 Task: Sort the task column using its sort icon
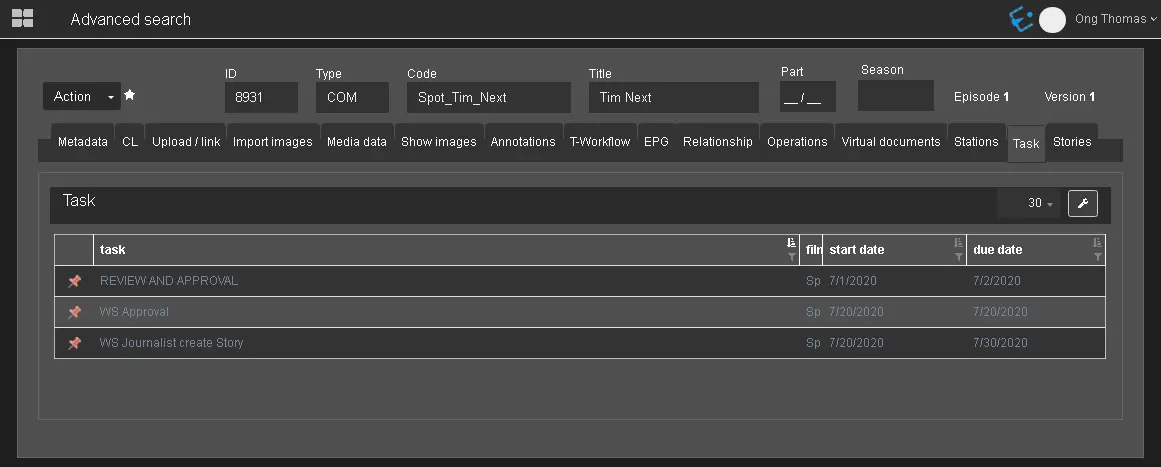click(x=791, y=243)
